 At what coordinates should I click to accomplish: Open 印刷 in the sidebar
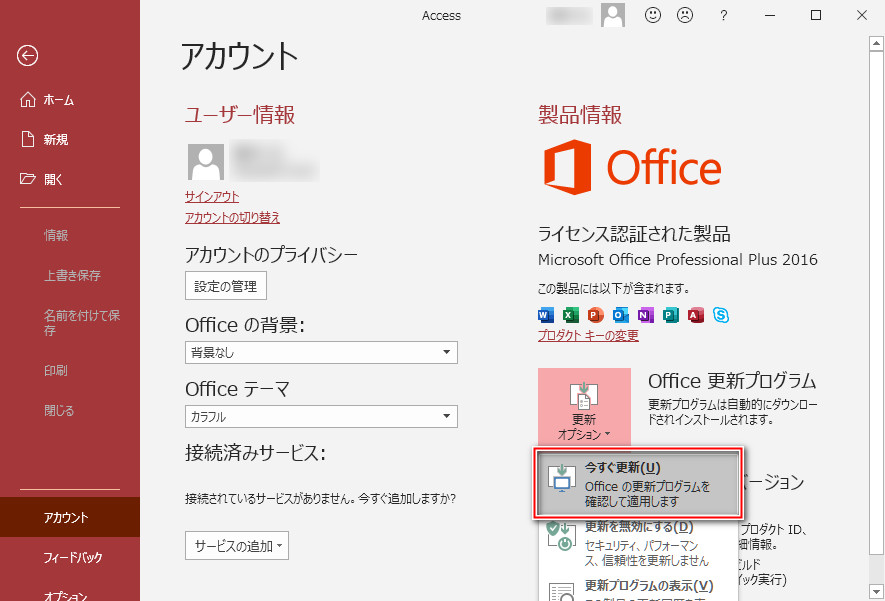coord(55,370)
